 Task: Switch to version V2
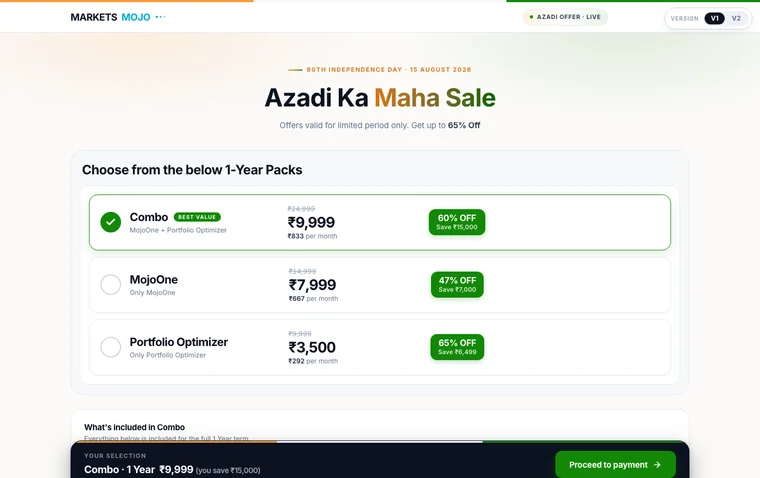point(736,18)
